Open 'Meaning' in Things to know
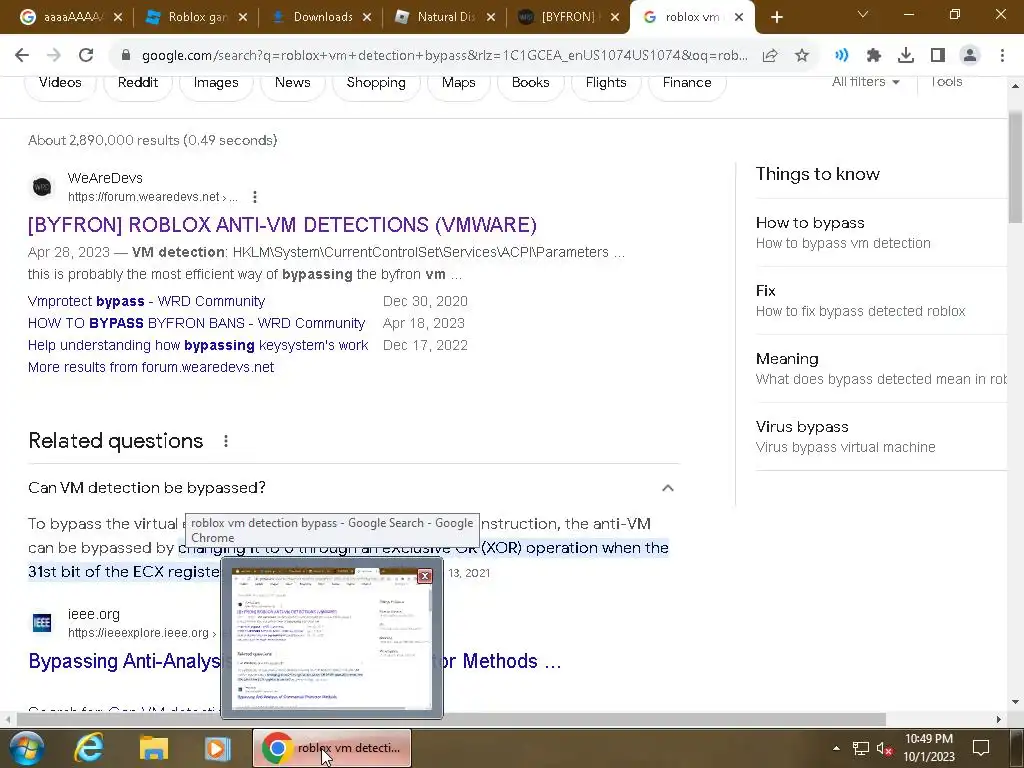This screenshot has height=768, width=1024. pyautogui.click(x=881, y=368)
